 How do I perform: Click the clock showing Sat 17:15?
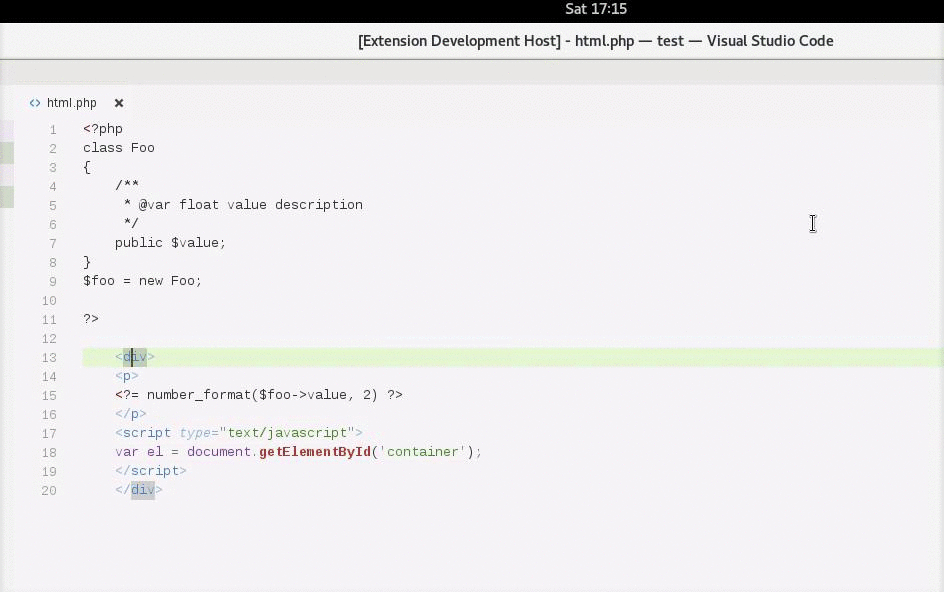click(596, 9)
